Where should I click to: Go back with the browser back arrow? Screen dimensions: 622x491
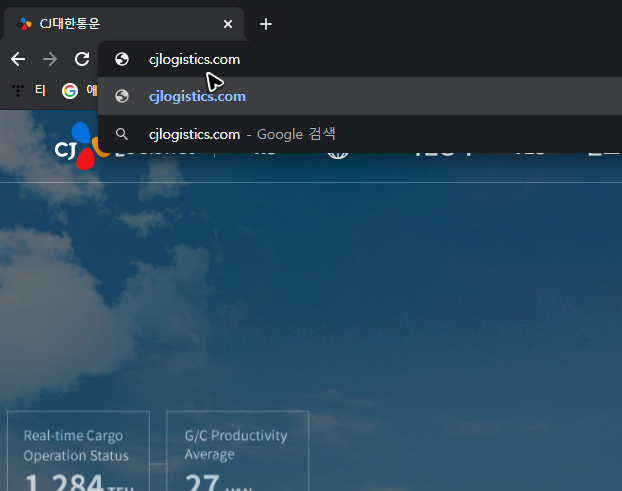(x=18, y=59)
